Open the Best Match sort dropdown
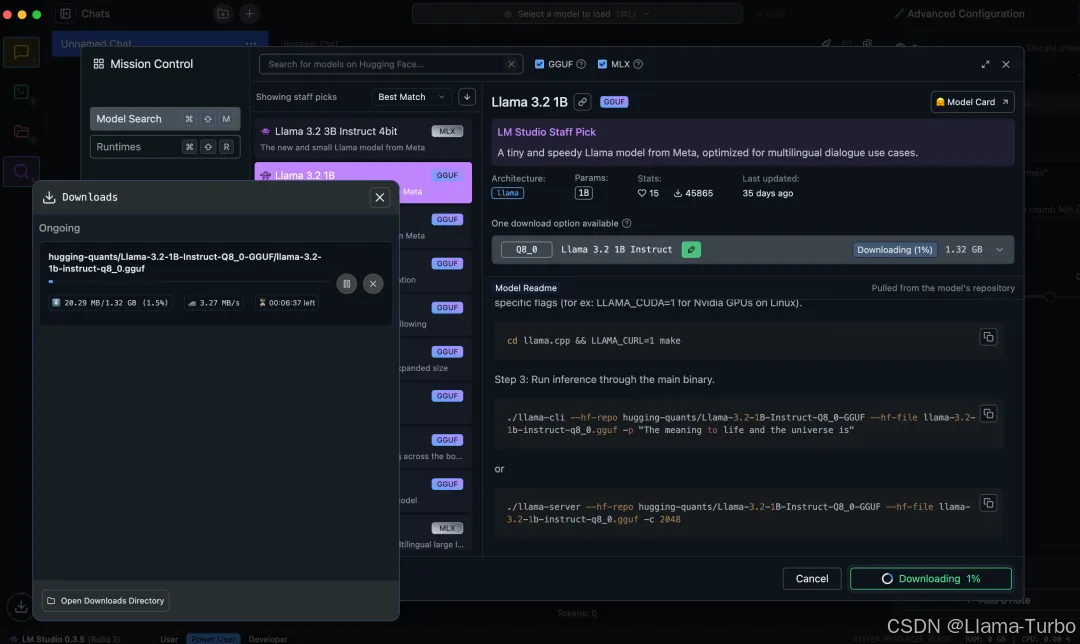The image size is (1080, 644). (x=412, y=96)
